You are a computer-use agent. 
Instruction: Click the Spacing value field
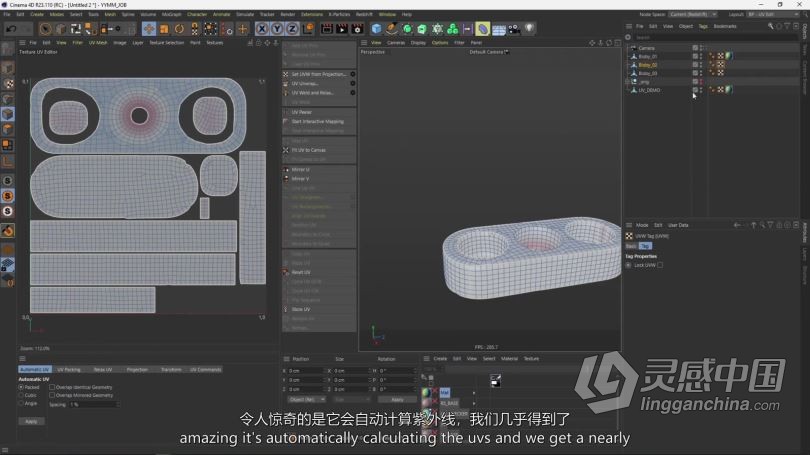[x=93, y=404]
